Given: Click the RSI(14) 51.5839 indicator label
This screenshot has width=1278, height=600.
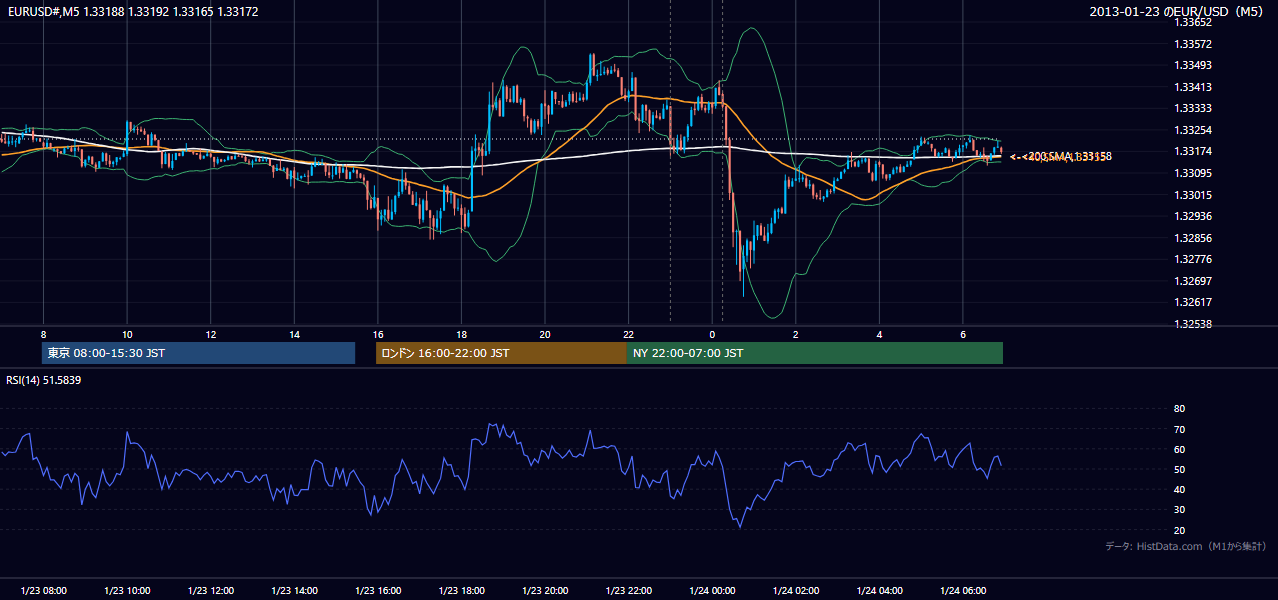Looking at the screenshot, I should [44, 380].
